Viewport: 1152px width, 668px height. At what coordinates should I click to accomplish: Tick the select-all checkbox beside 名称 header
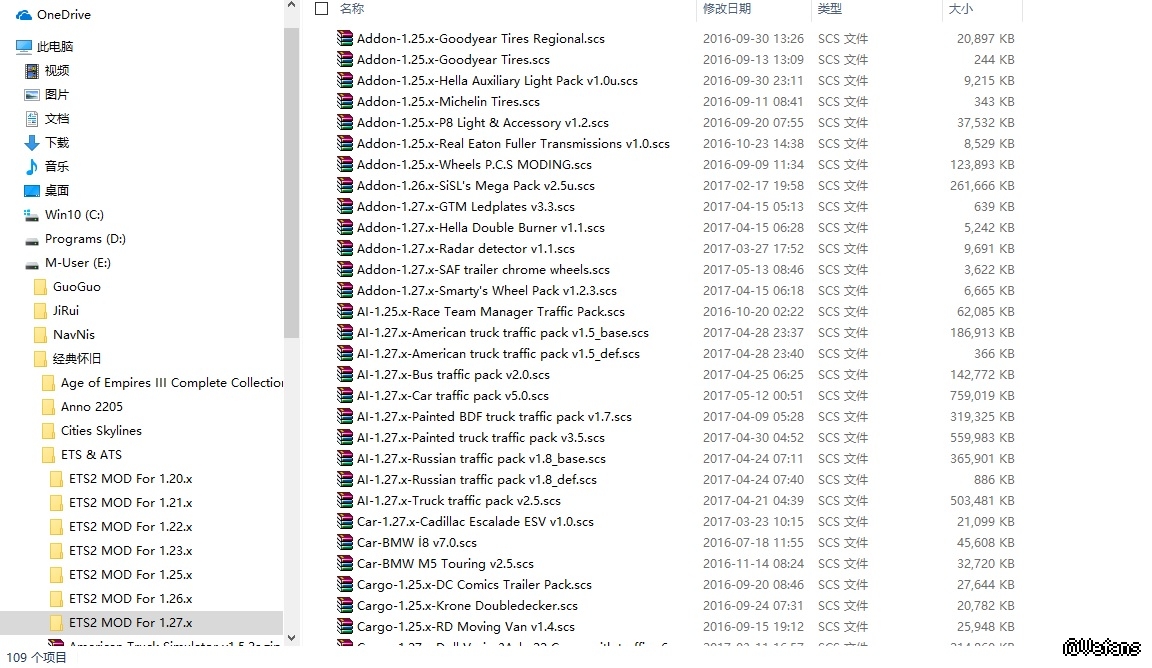(x=321, y=8)
